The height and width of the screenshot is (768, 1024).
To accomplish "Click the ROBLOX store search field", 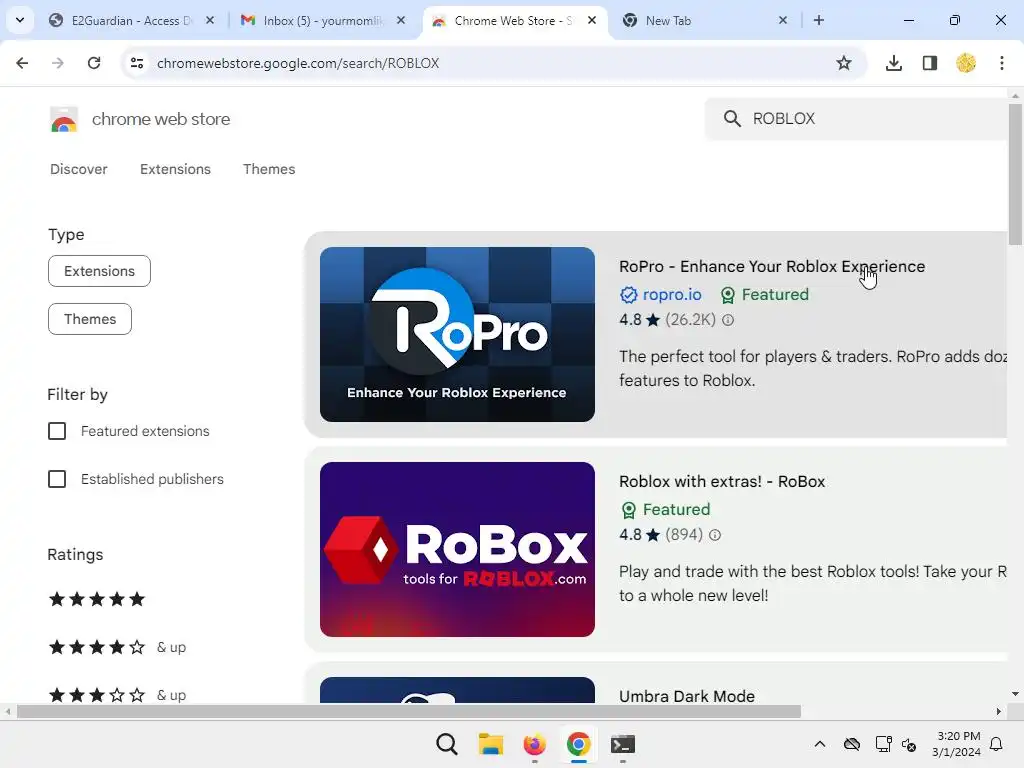I will pyautogui.click(x=856, y=119).
